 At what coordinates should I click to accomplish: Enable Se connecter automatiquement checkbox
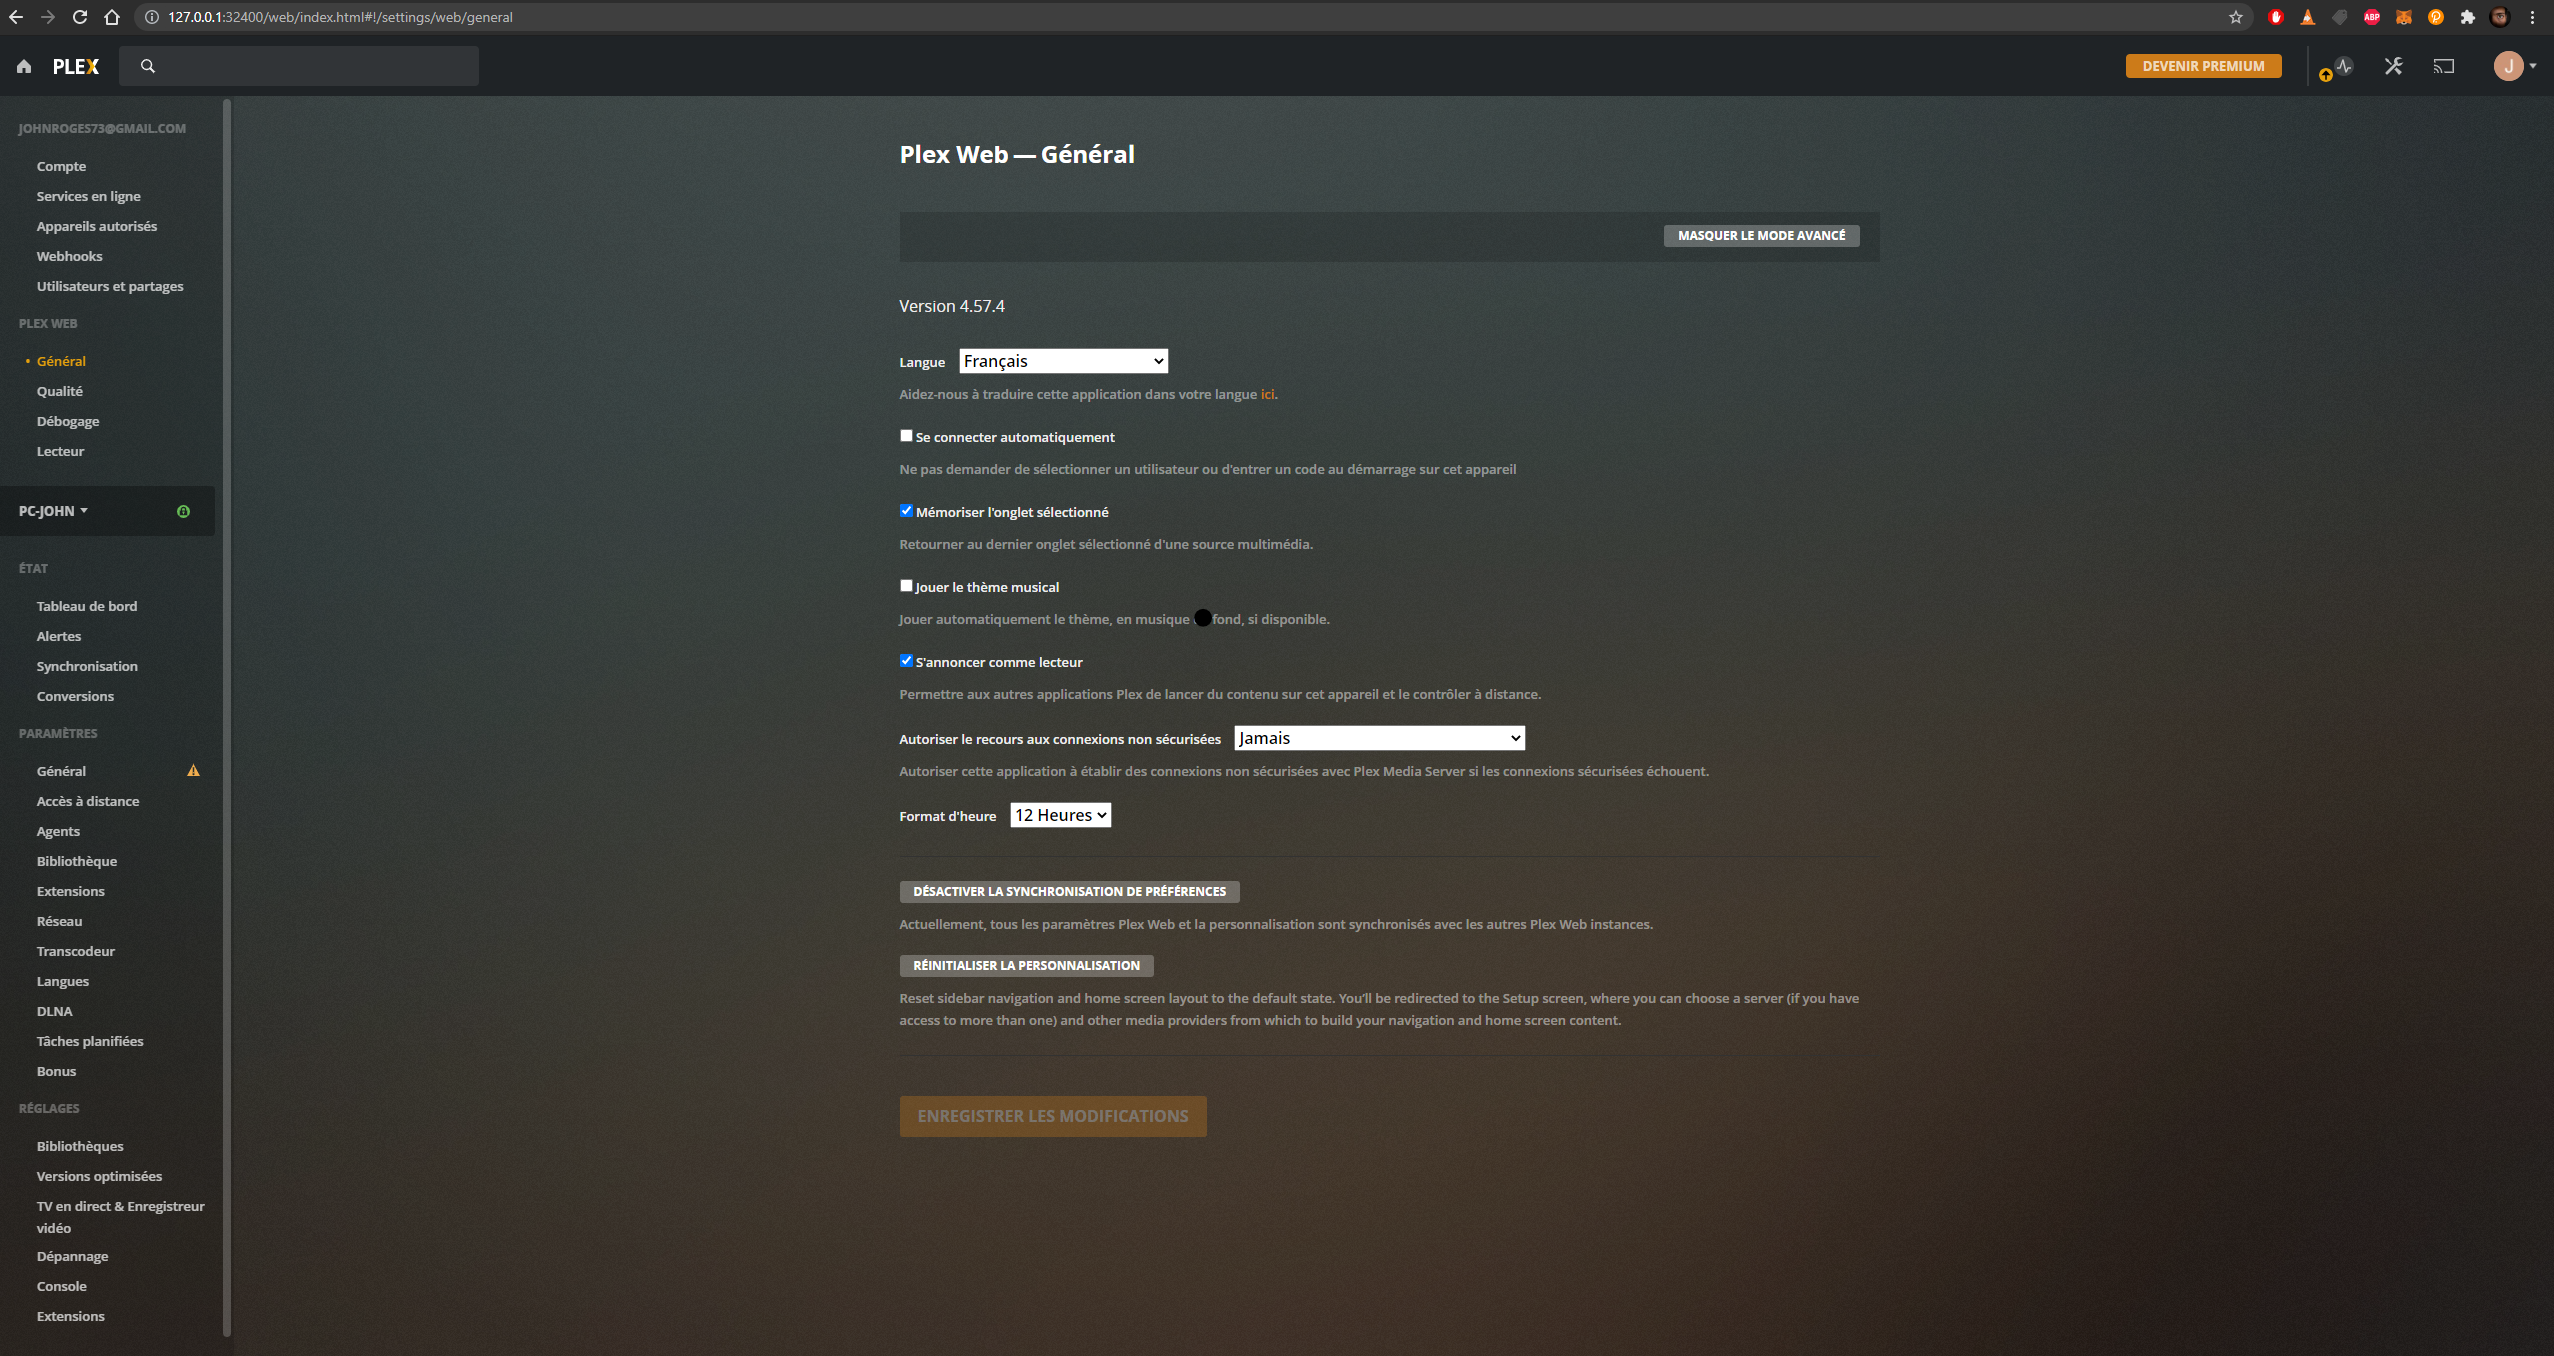[x=906, y=436]
